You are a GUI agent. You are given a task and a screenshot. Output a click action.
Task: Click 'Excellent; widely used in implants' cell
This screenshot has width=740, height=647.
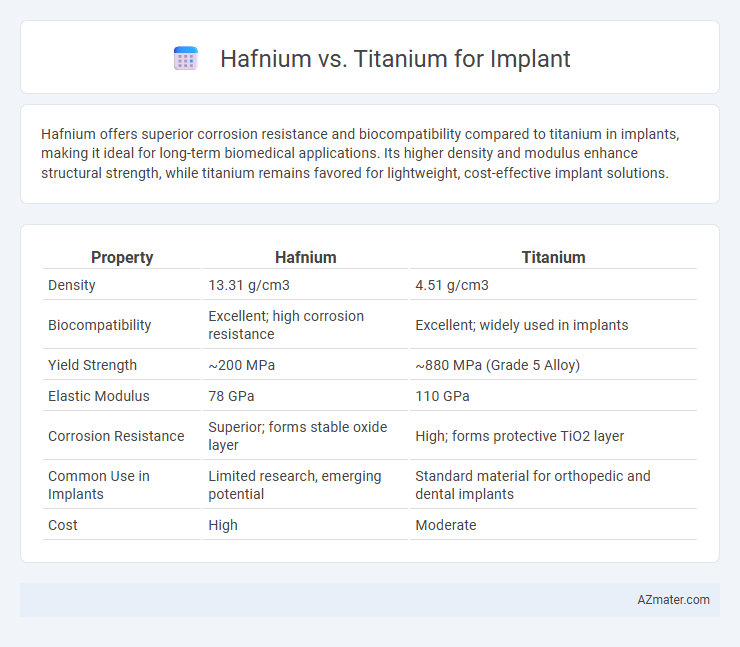[x=553, y=325]
